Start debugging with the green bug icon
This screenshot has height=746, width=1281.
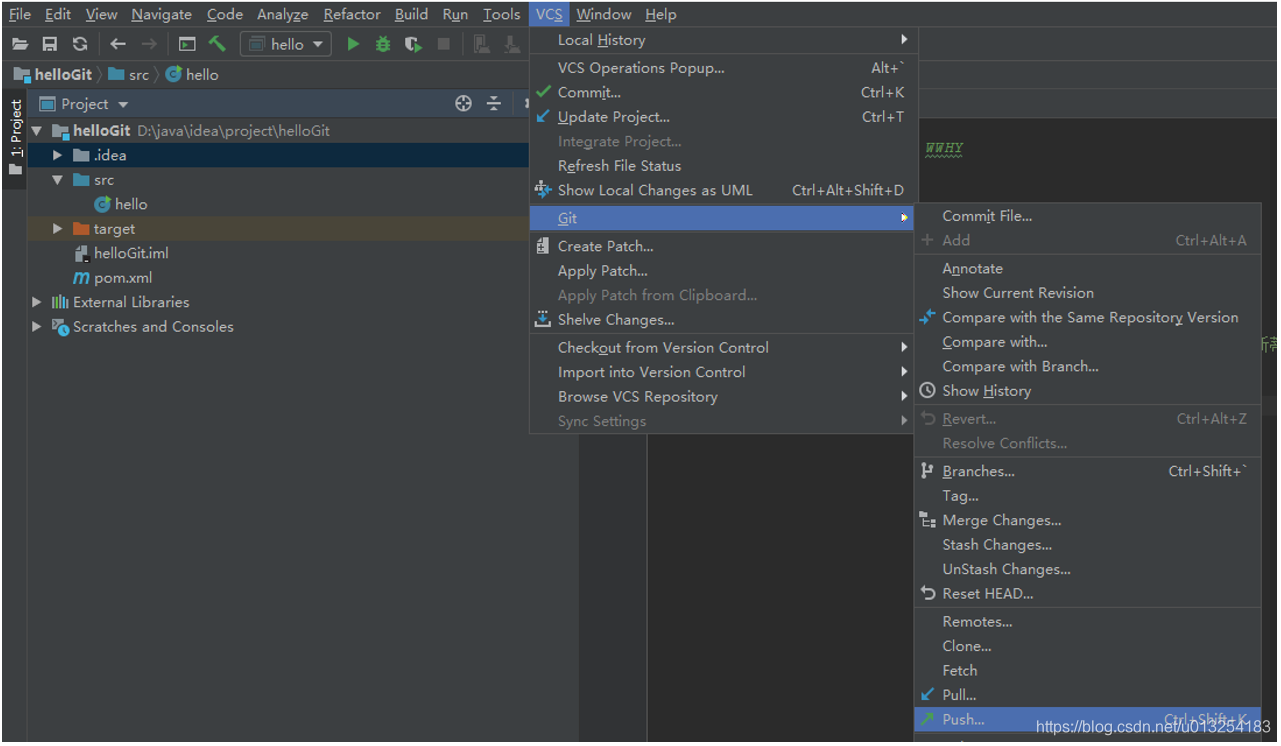pyautogui.click(x=383, y=44)
